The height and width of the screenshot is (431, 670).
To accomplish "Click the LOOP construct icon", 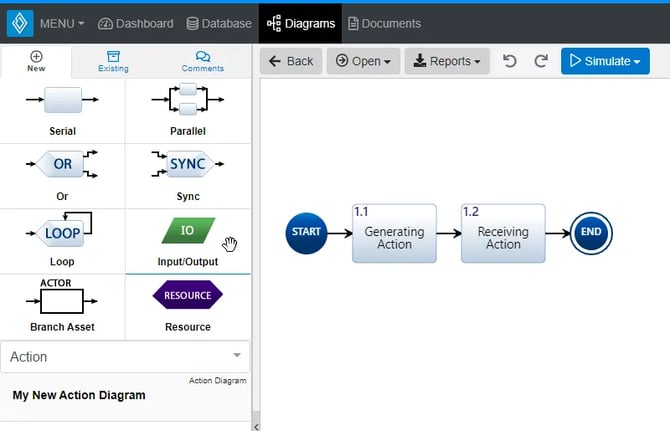I will click(x=60, y=229).
